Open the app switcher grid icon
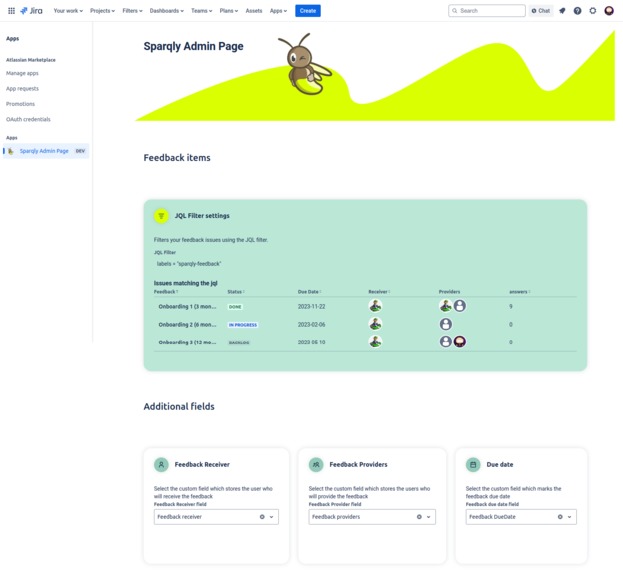The height and width of the screenshot is (573, 623). click(x=12, y=11)
